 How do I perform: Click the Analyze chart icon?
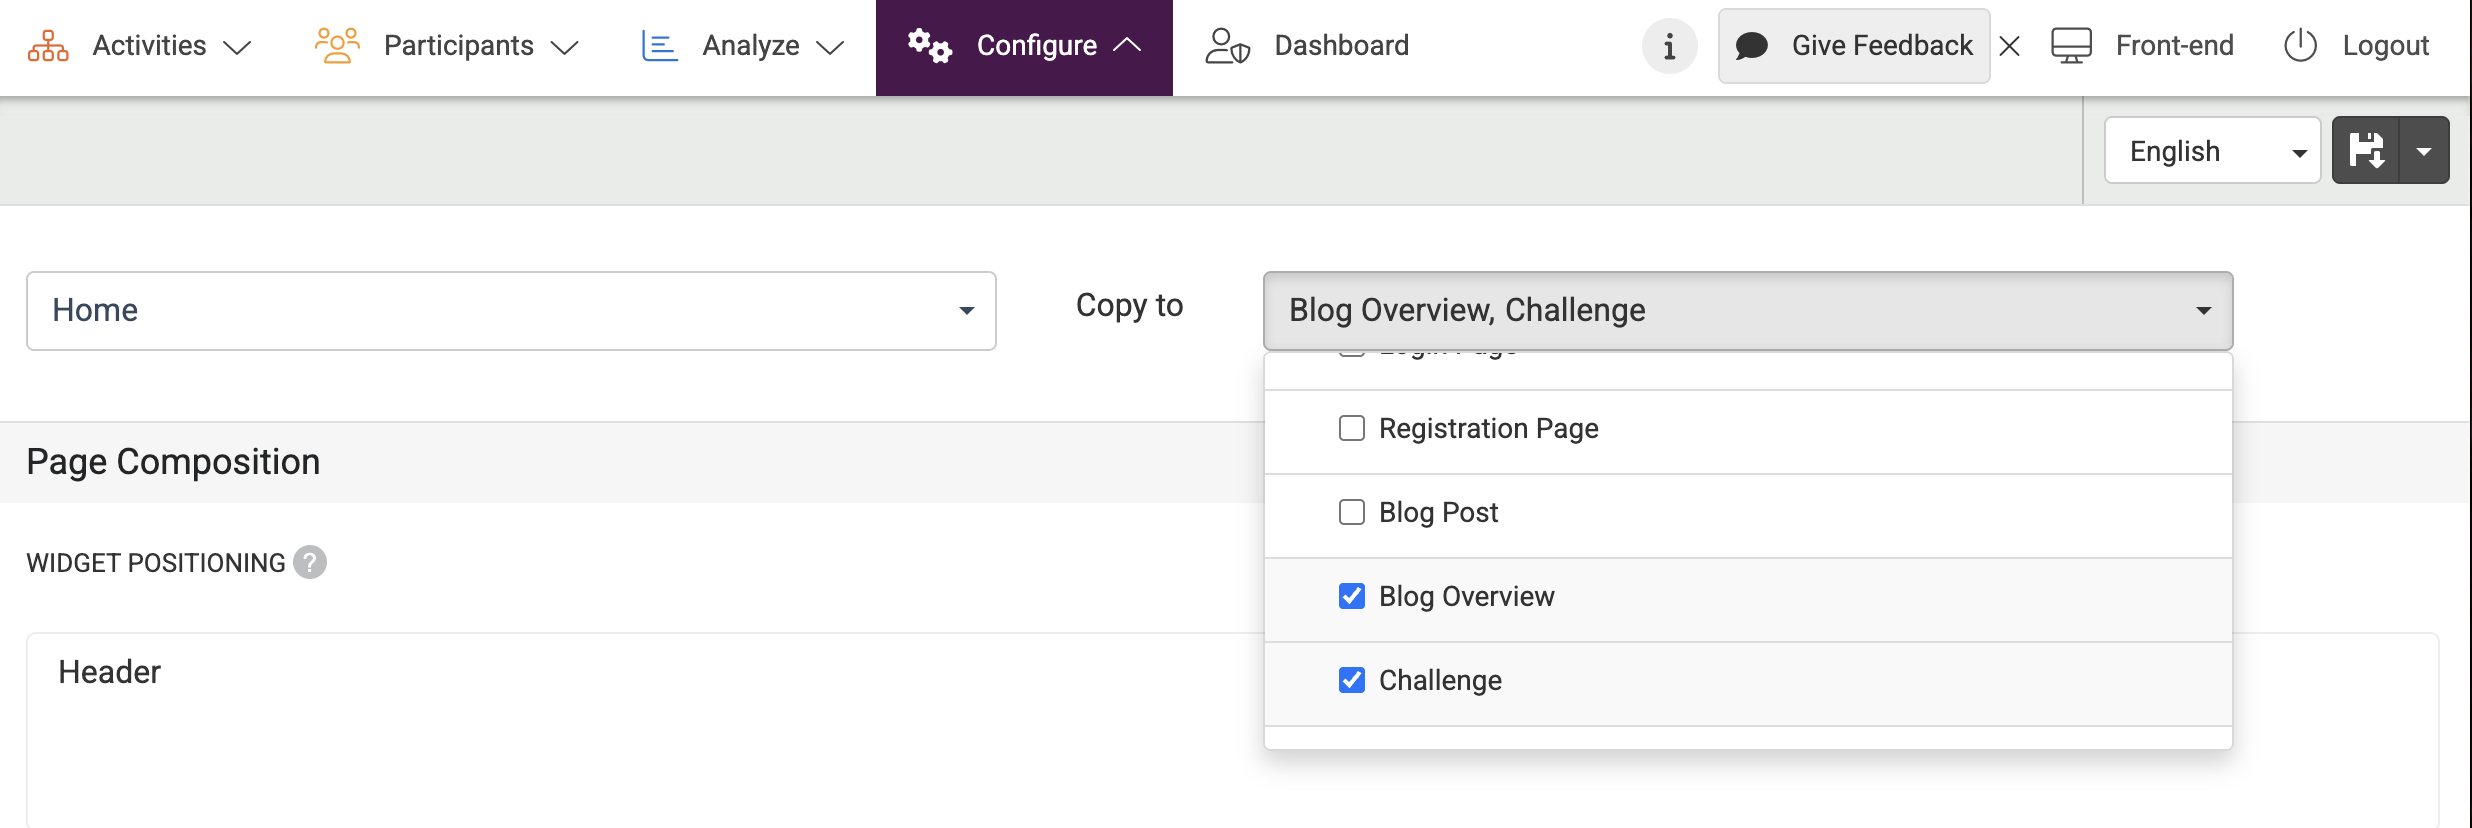pyautogui.click(x=659, y=46)
